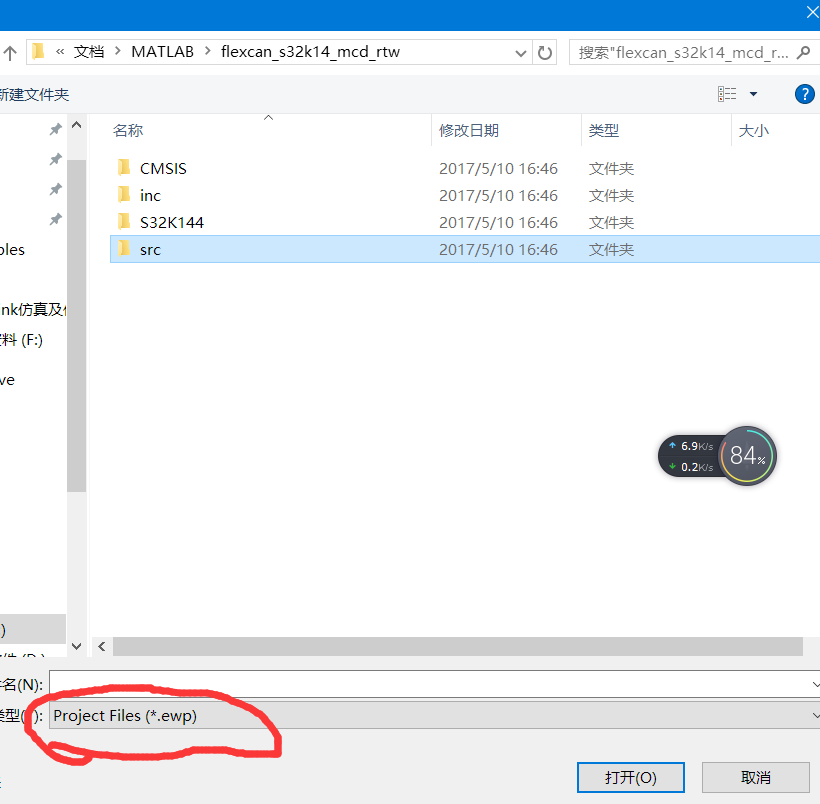
Task: Refresh the current folder view
Action: click(x=545, y=52)
